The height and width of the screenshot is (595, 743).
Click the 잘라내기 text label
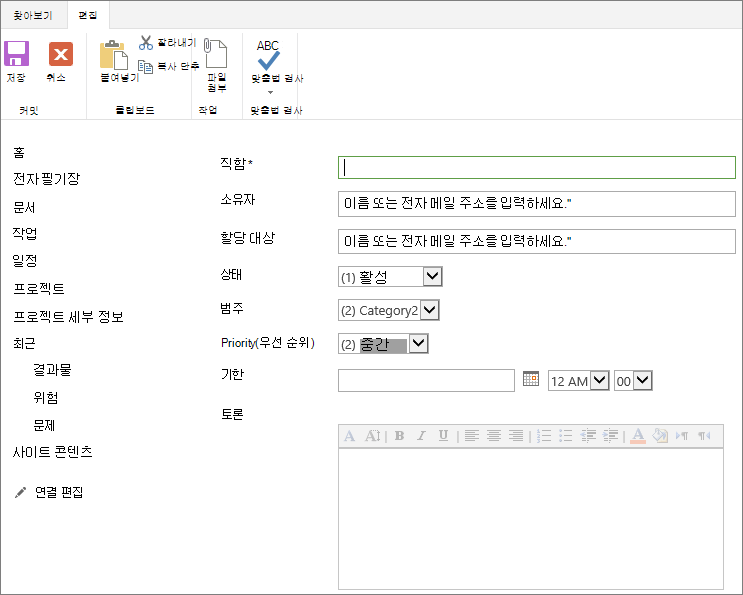coord(177,43)
